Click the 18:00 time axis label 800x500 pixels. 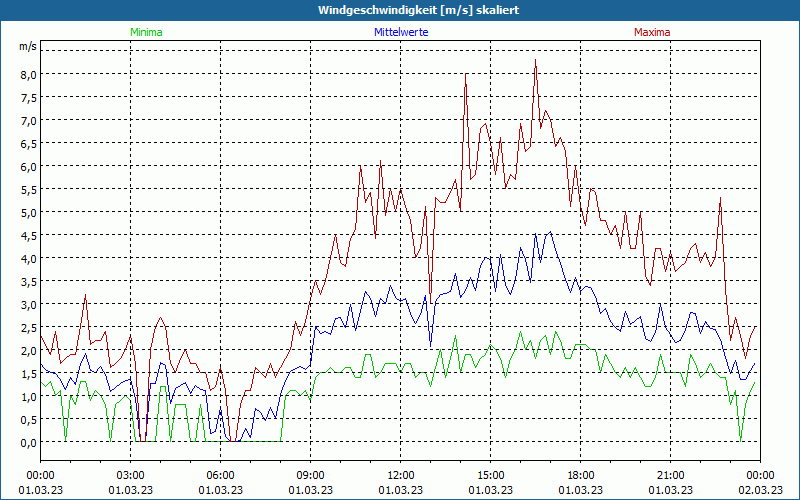tap(581, 476)
